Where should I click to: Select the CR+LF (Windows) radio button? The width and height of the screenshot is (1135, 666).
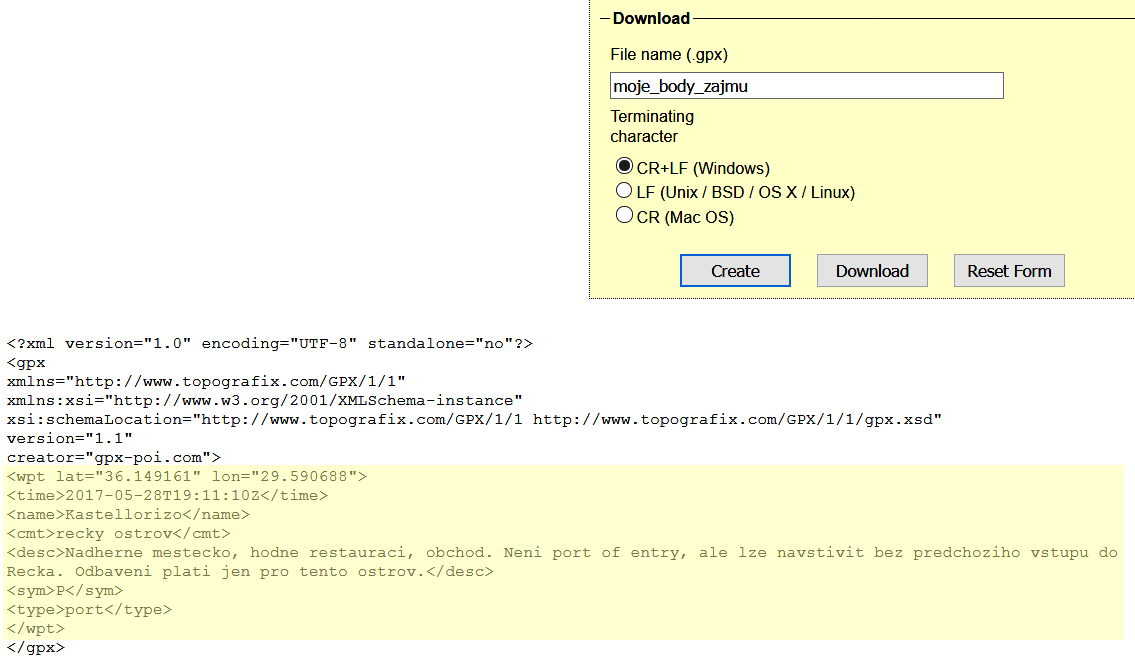click(x=625, y=167)
